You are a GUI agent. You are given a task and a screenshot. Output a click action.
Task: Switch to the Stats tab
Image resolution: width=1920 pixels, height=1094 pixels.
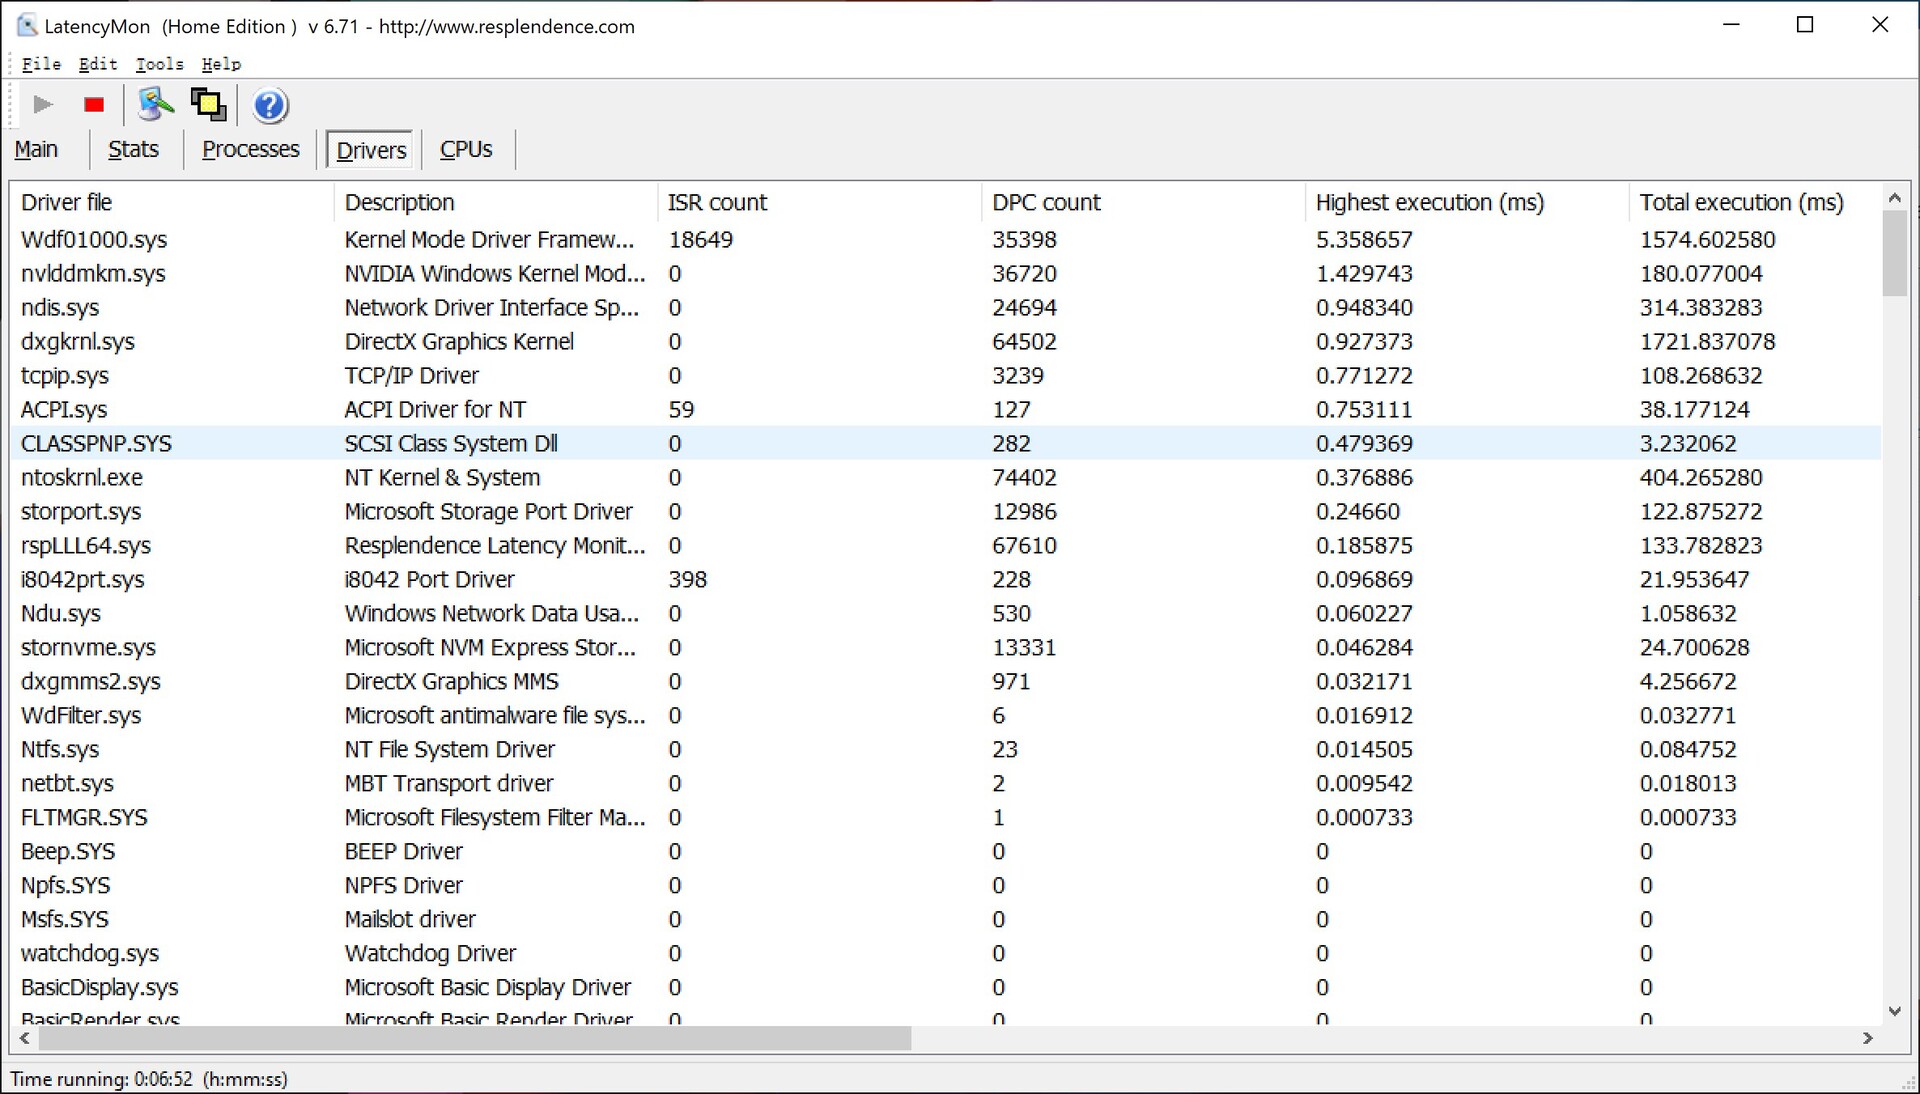point(133,150)
